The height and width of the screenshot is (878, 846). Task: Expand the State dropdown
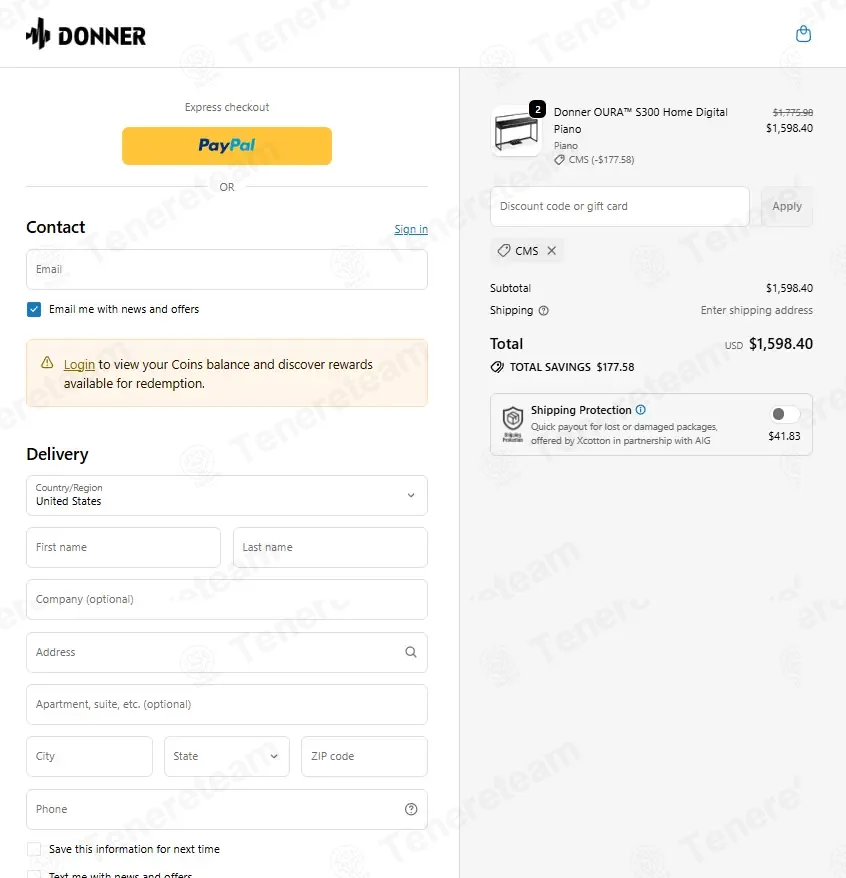(227, 756)
